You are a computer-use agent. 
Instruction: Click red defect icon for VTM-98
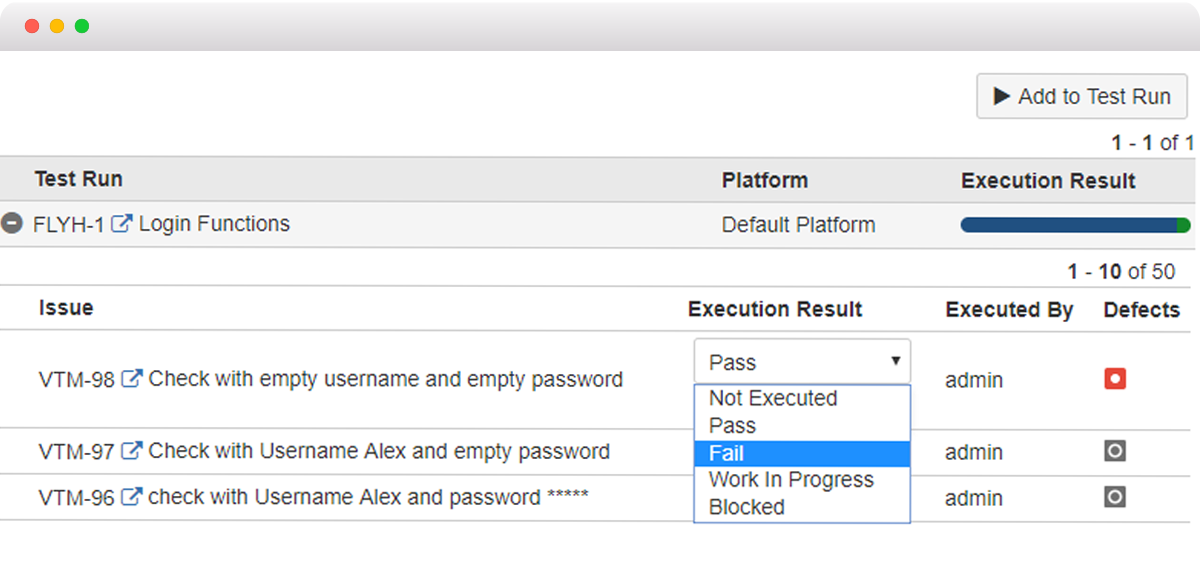[x=1115, y=379]
